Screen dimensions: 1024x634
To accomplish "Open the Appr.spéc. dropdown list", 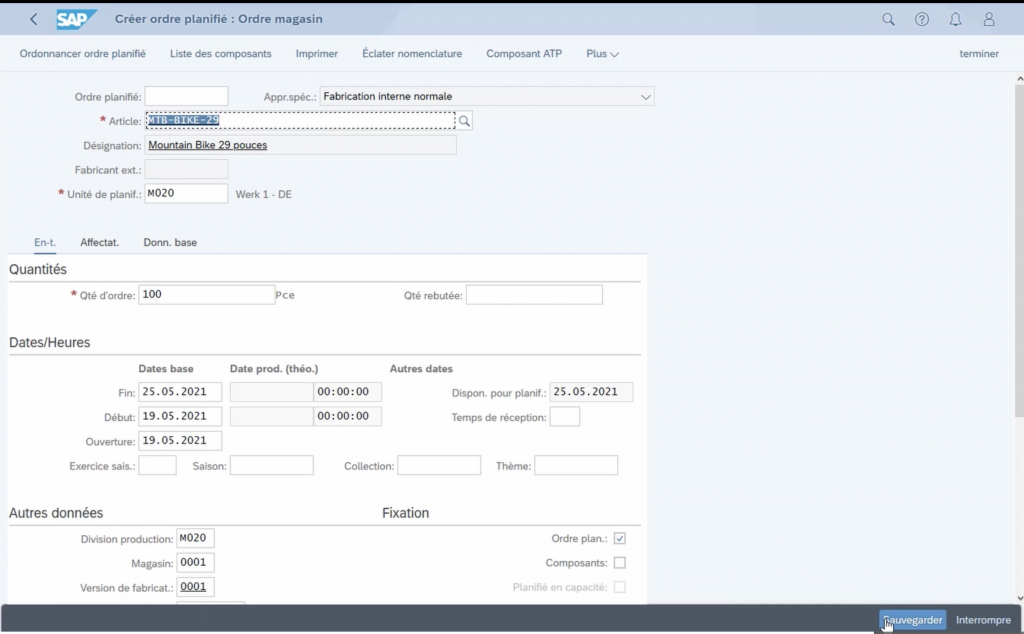I will pyautogui.click(x=645, y=97).
